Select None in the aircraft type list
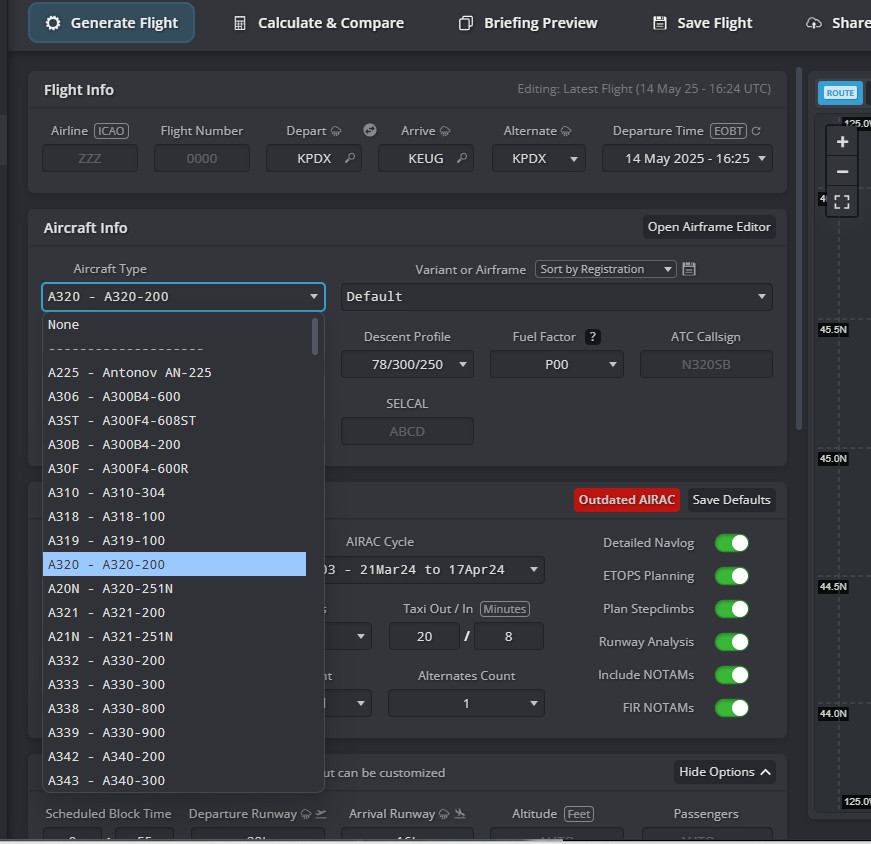The height and width of the screenshot is (844, 871). click(x=174, y=324)
